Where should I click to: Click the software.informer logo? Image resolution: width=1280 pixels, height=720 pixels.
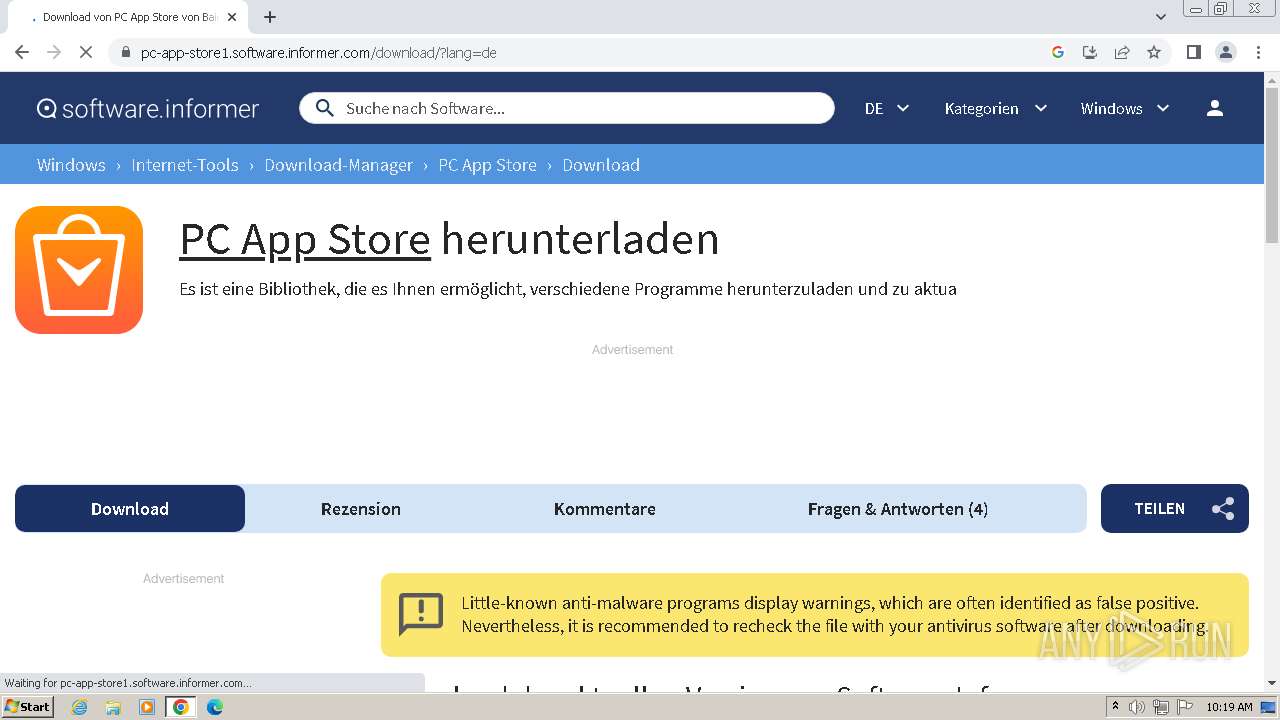tap(148, 108)
